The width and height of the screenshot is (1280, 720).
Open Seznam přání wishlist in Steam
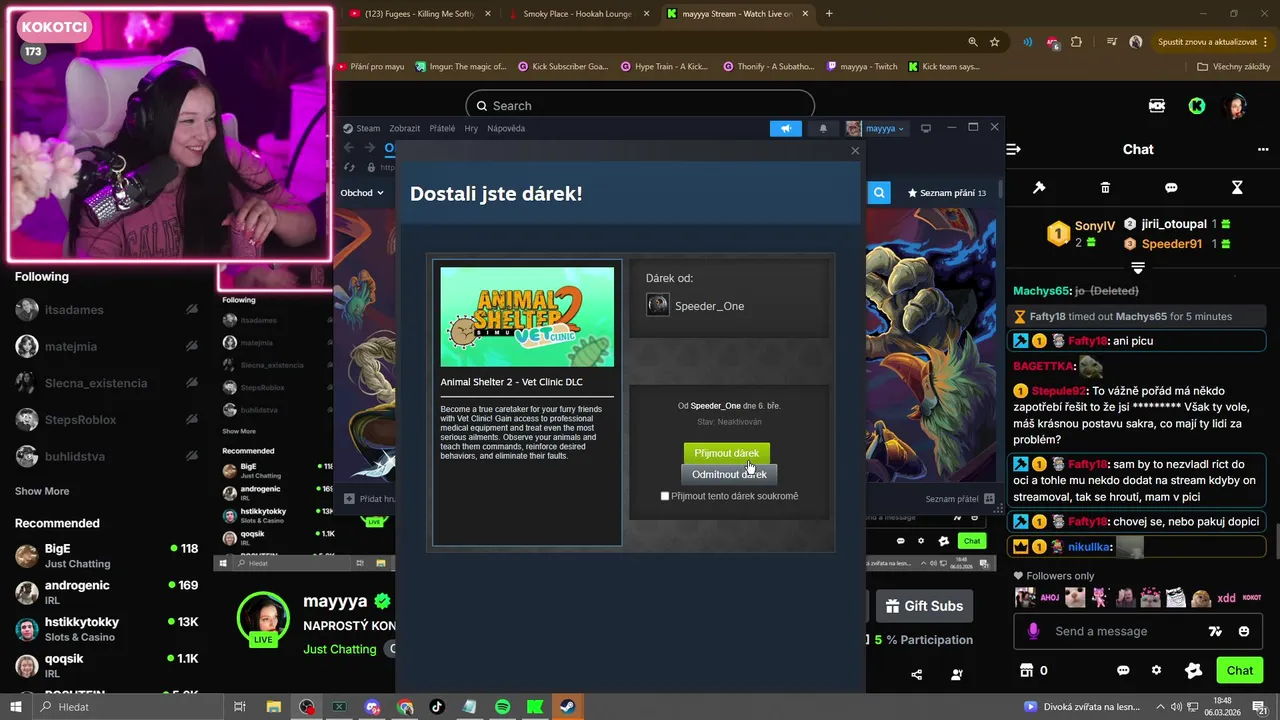[946, 193]
